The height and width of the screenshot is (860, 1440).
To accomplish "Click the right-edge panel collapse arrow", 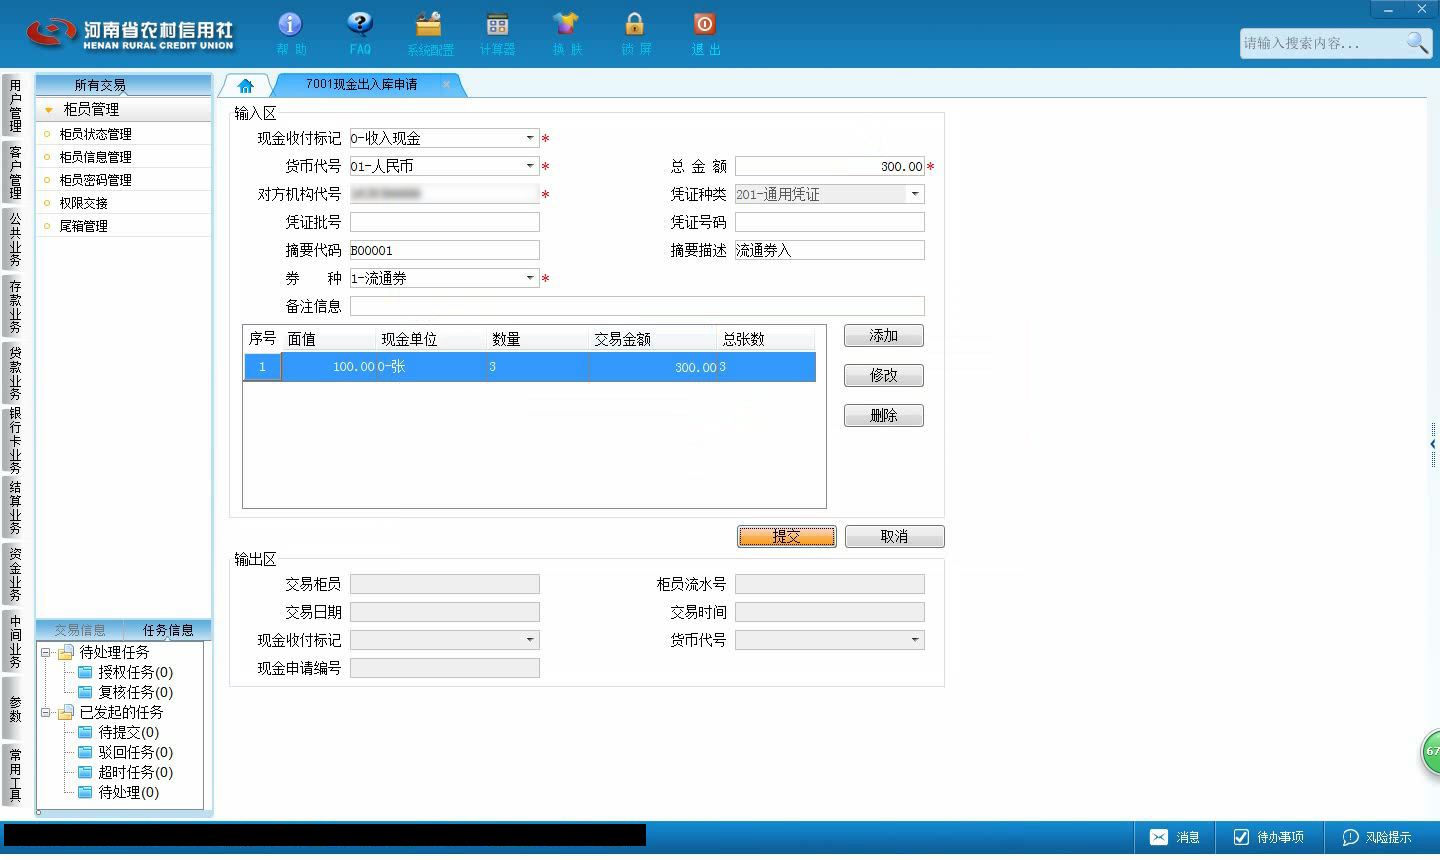I will click(1433, 444).
